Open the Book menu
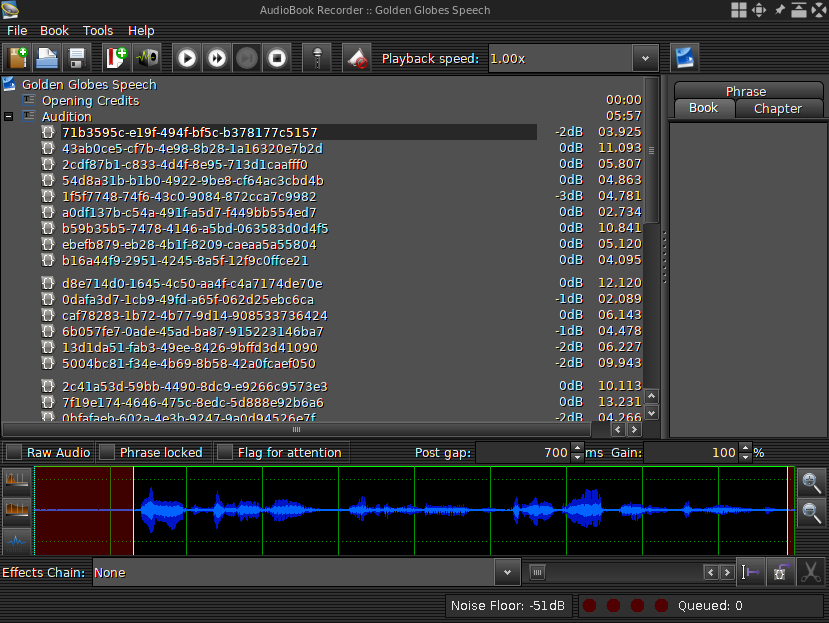Screen dimensions: 829x623 tap(54, 31)
